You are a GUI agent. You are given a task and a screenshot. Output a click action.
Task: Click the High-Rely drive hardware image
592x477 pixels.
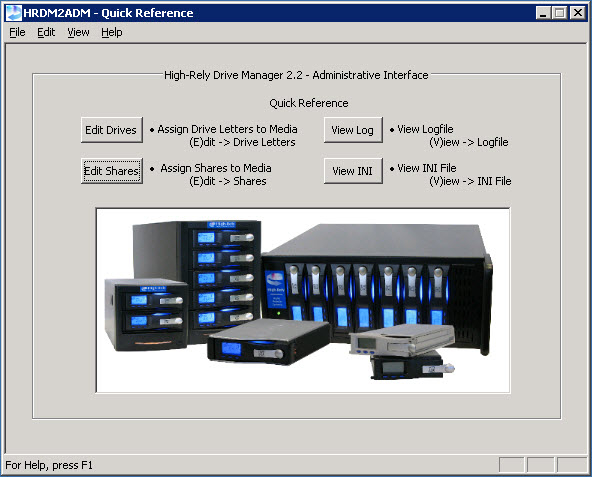tap(303, 300)
